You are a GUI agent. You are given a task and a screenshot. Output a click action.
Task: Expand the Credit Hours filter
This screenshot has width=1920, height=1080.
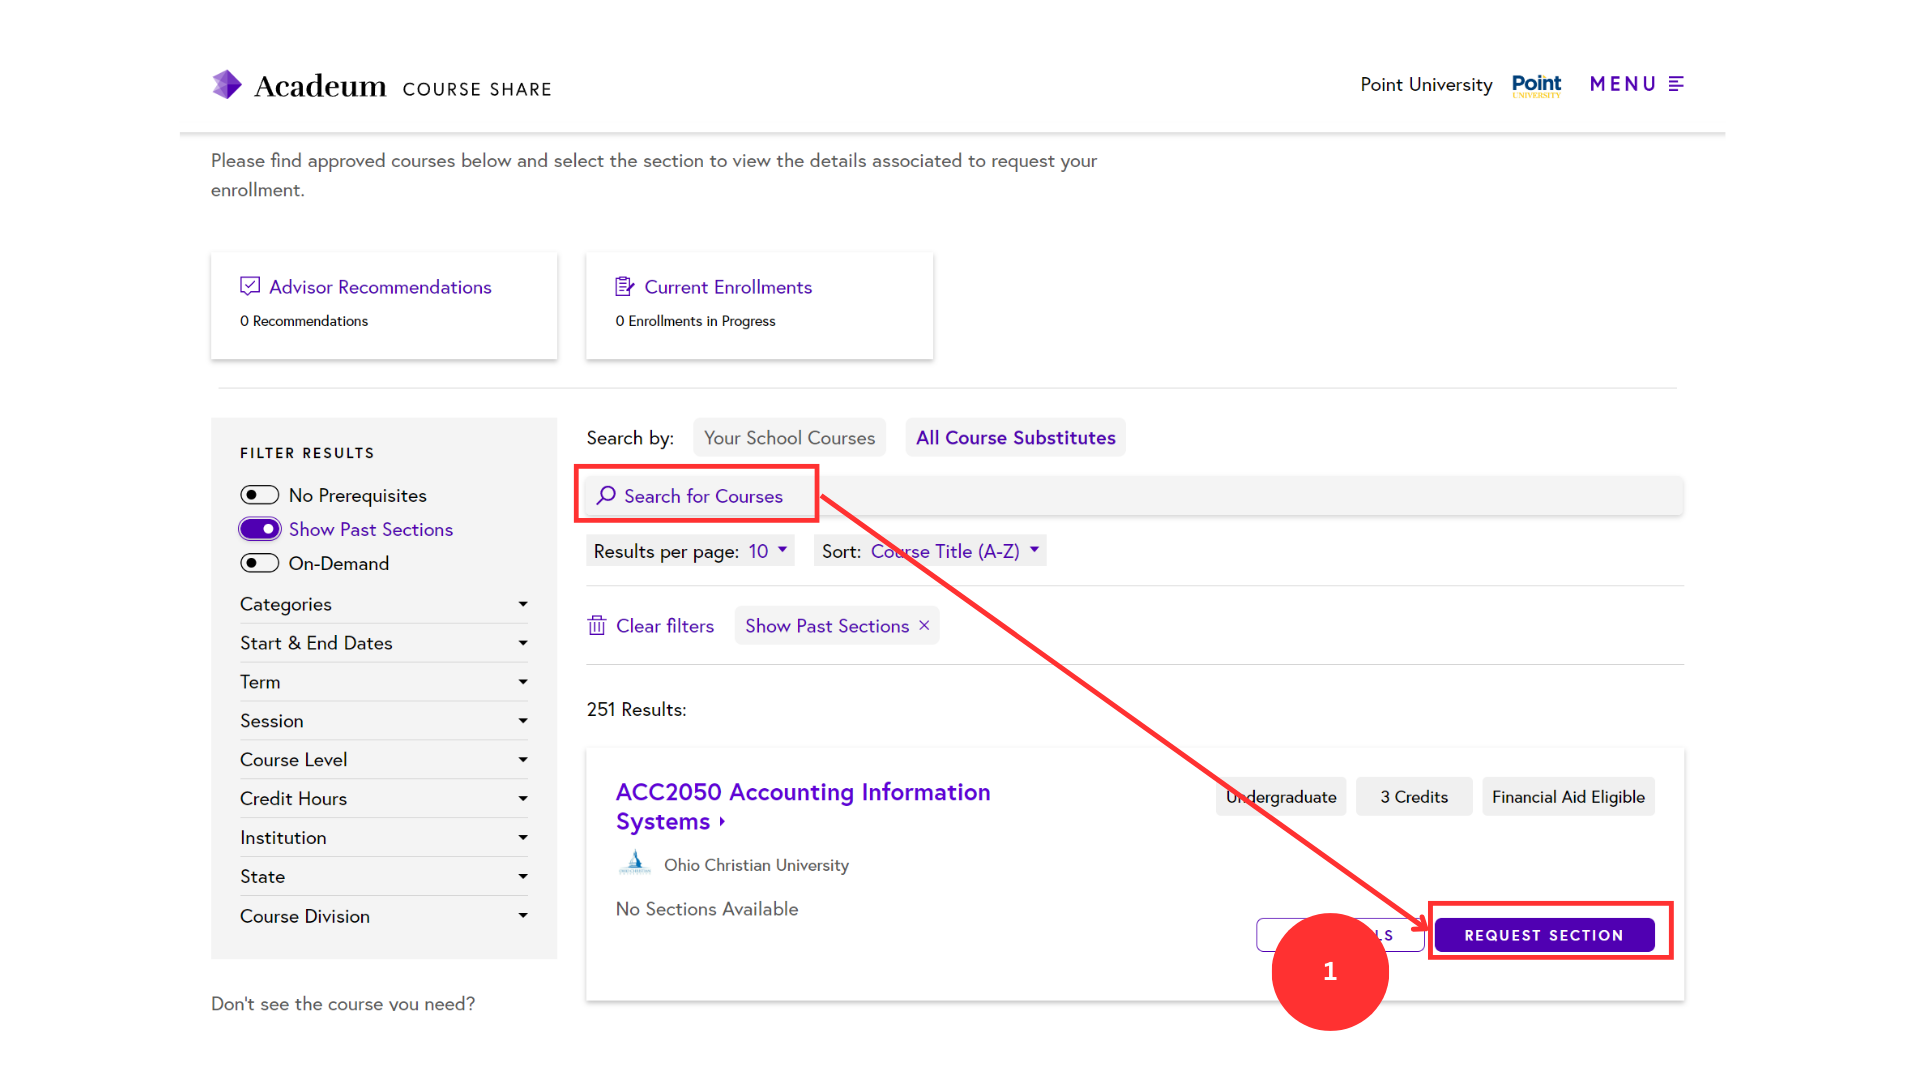[384, 799]
